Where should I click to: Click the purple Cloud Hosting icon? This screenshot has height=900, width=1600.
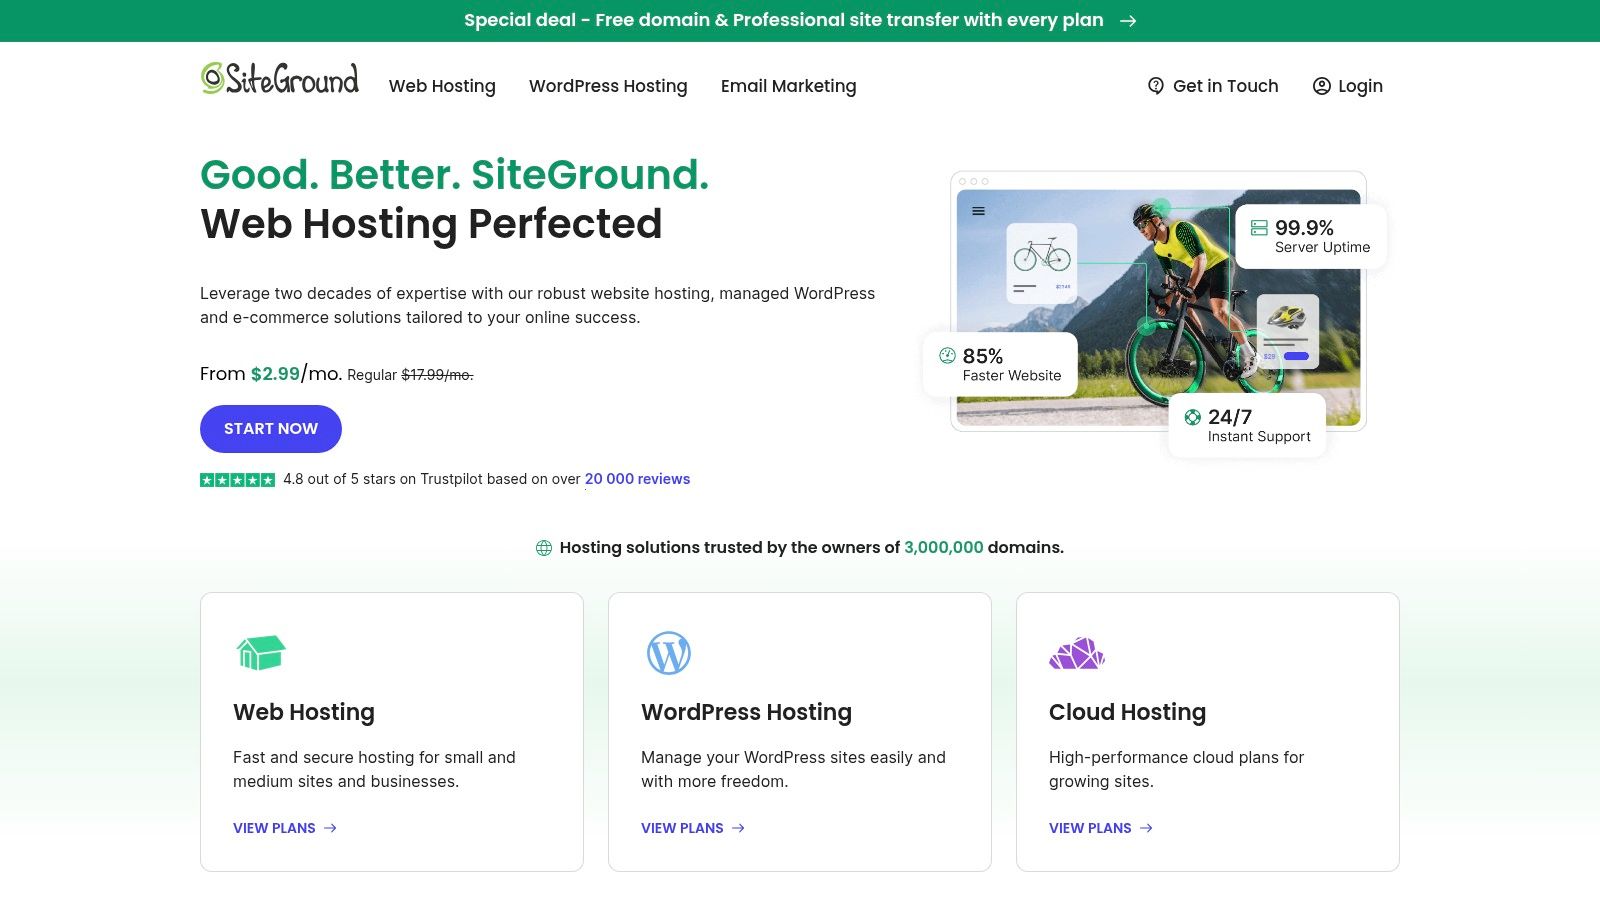[1077, 653]
